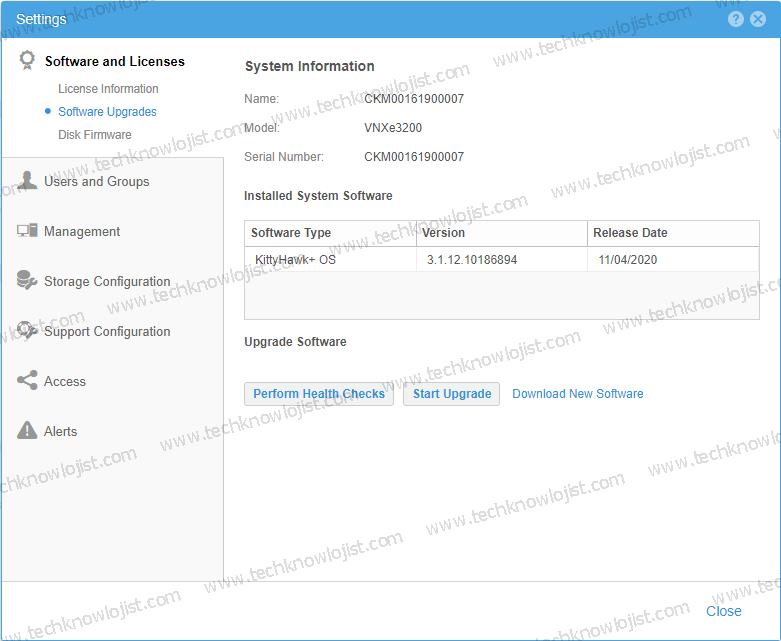Show the Alerts settings section

click(60, 431)
